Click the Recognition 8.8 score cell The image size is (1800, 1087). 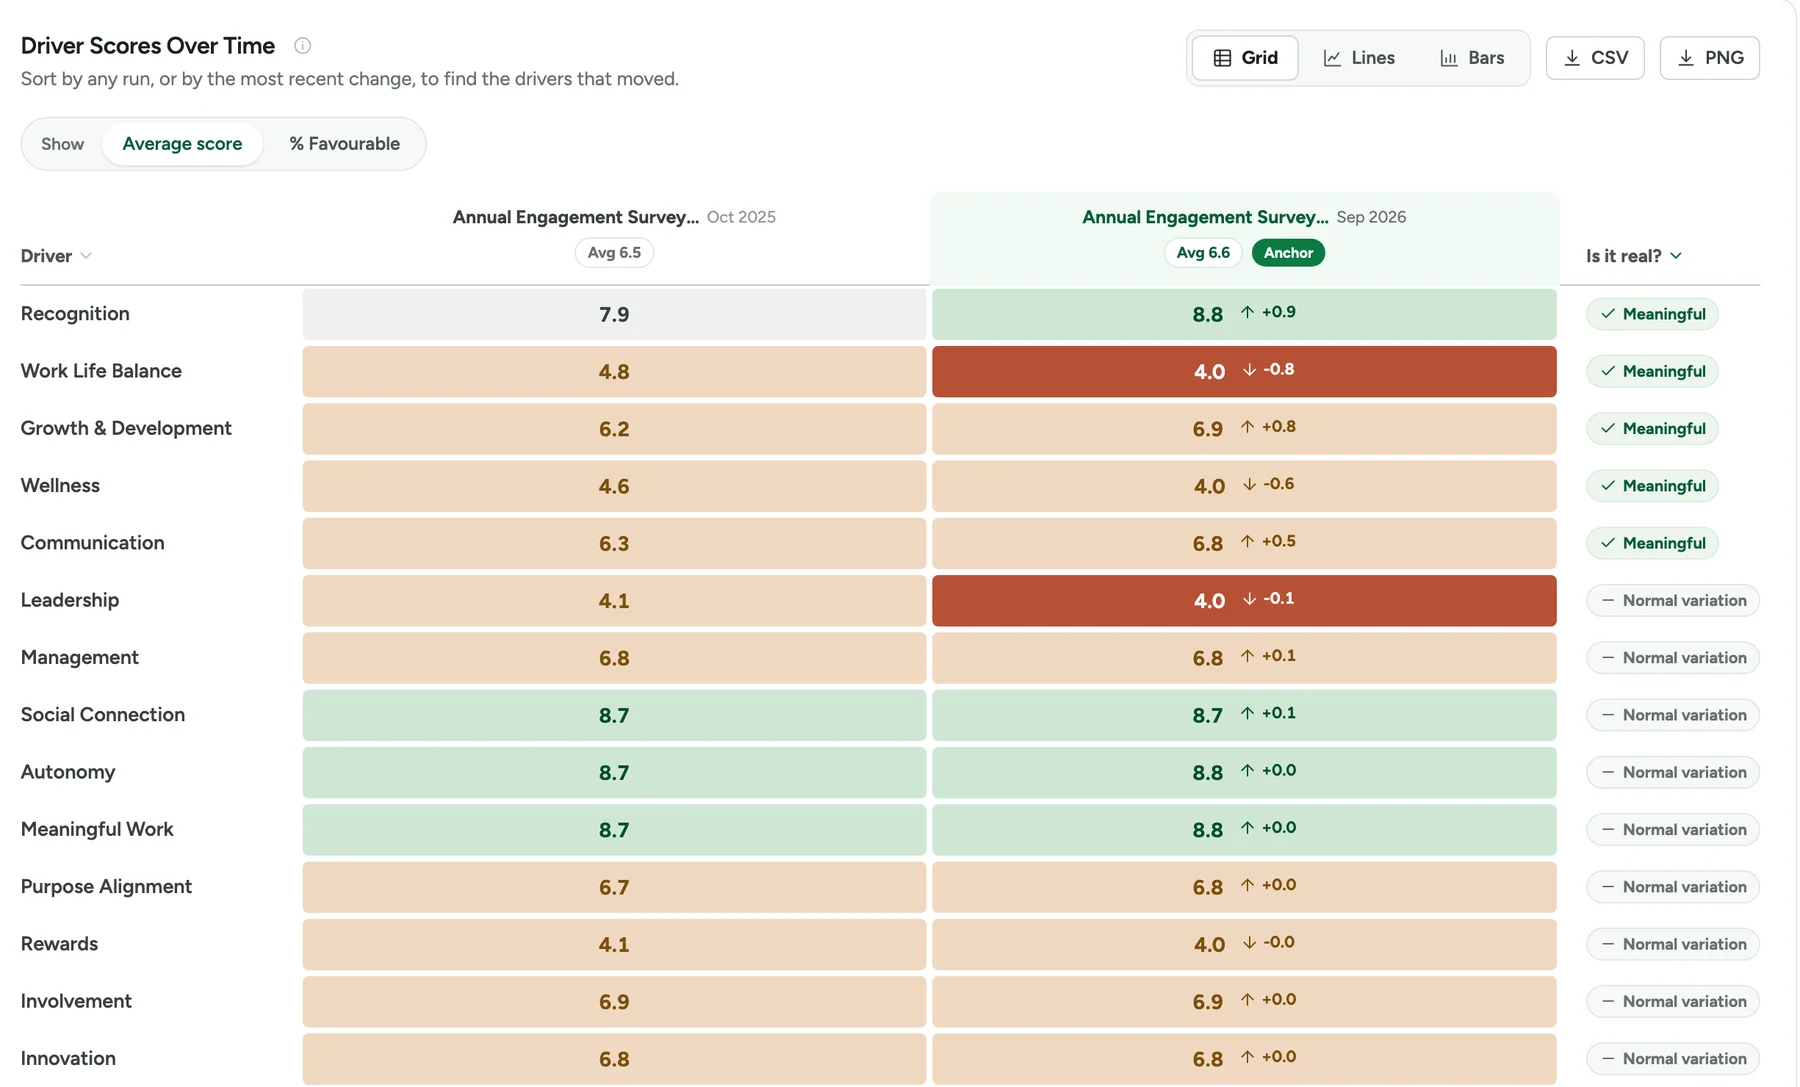(x=1244, y=314)
